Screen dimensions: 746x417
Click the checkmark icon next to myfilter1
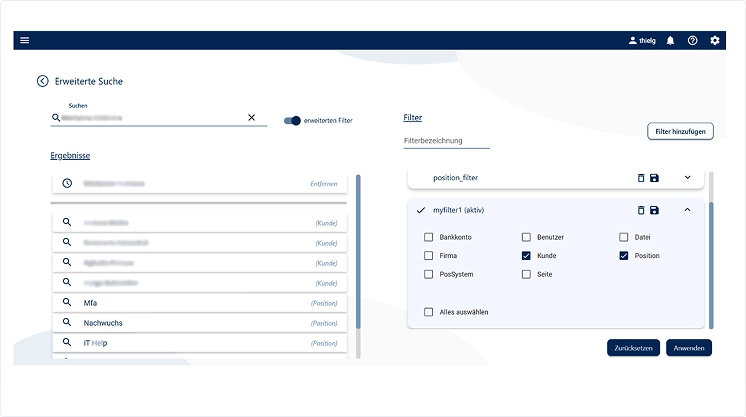421,210
